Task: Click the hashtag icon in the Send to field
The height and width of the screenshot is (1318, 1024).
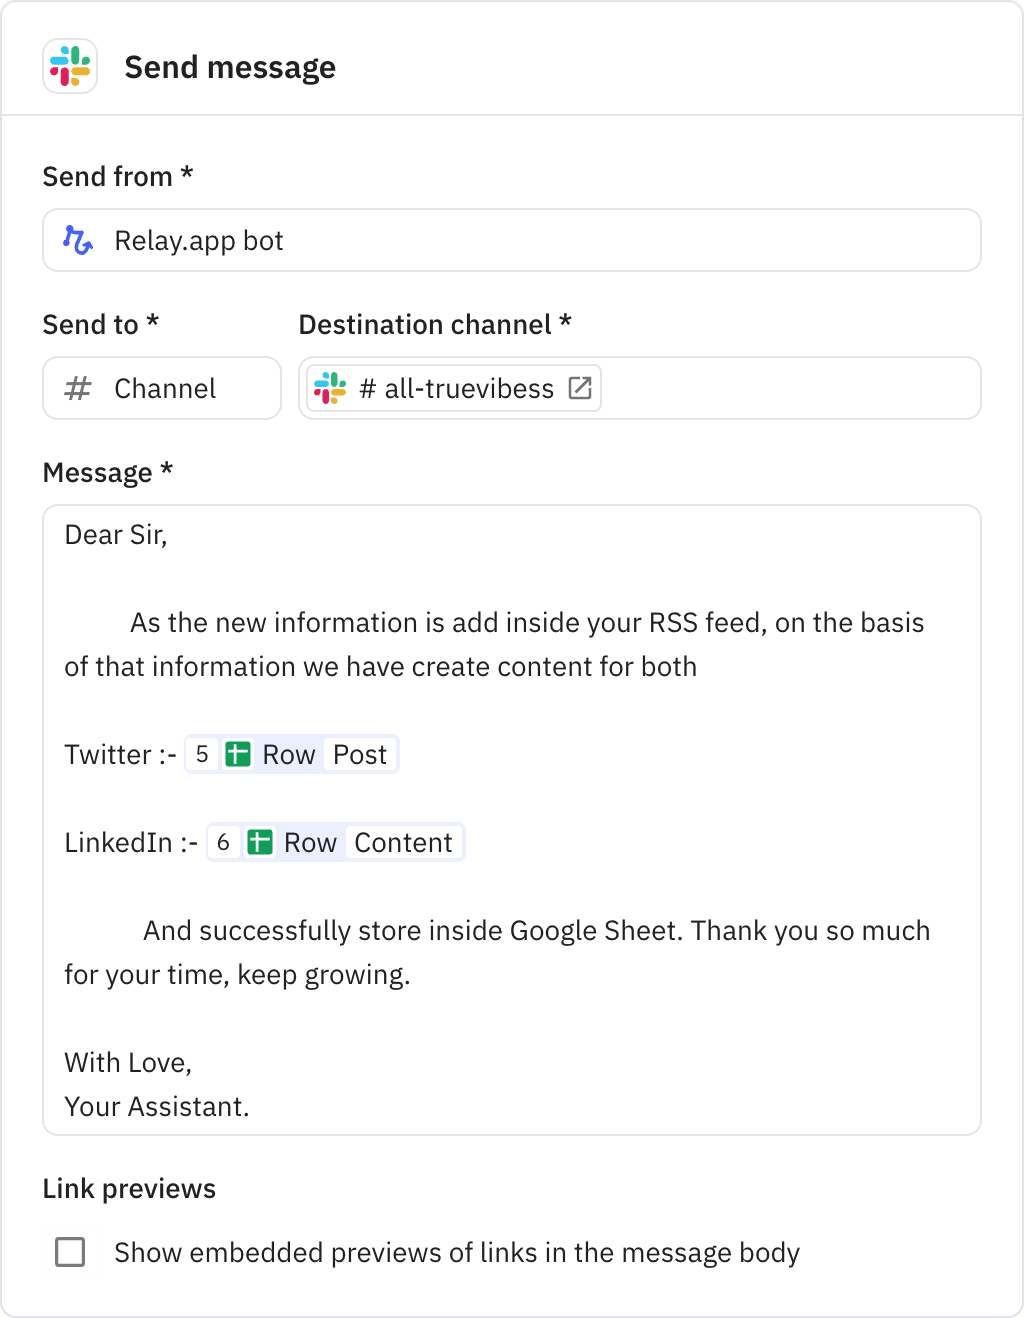Action: [x=77, y=388]
